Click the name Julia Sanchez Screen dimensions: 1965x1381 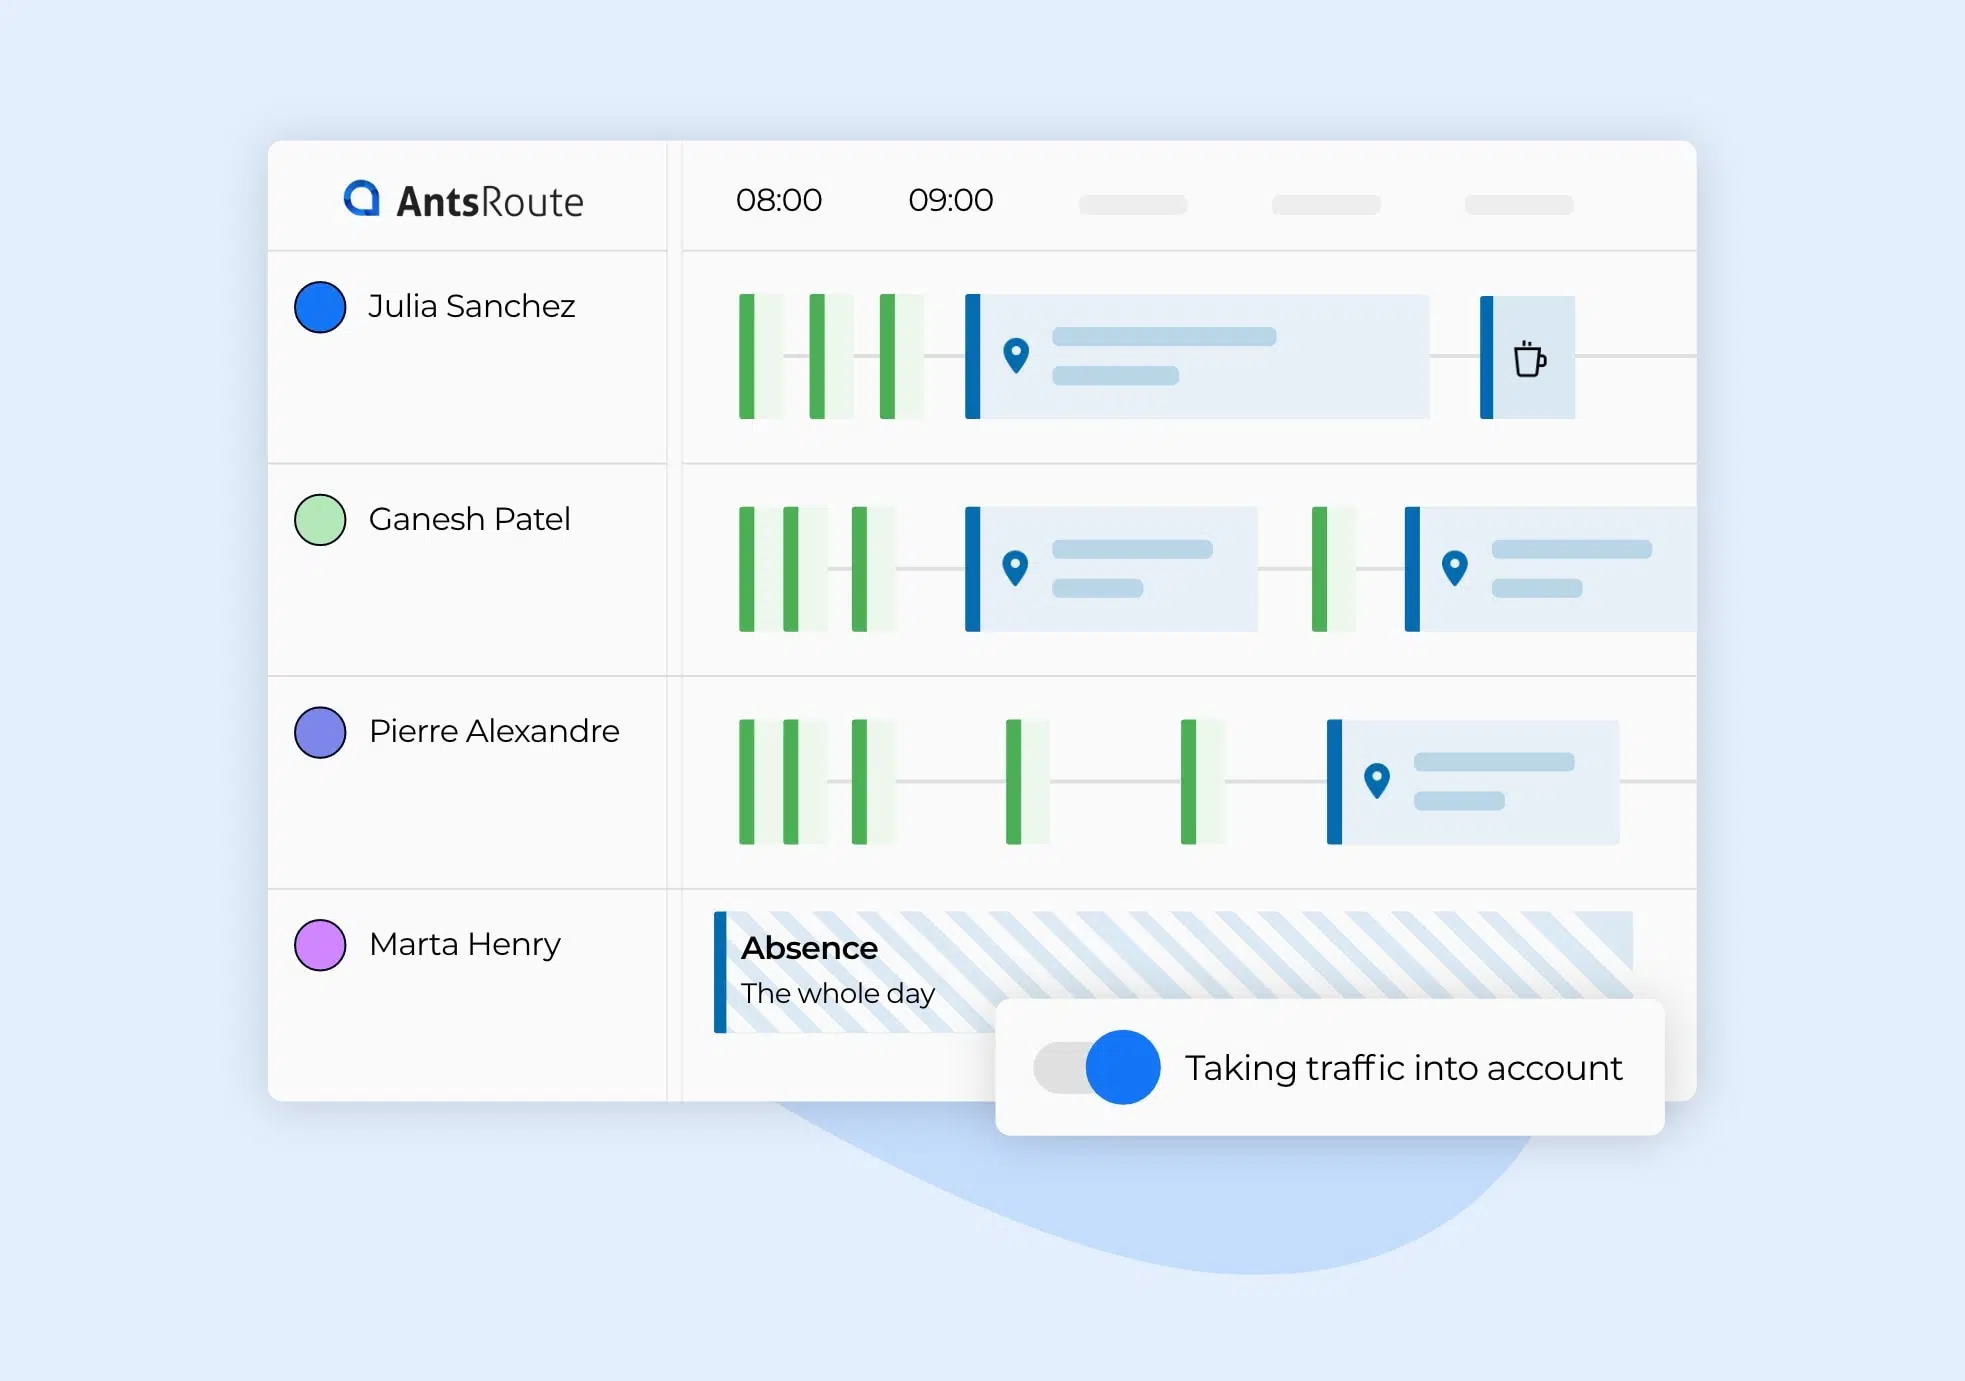click(x=472, y=306)
